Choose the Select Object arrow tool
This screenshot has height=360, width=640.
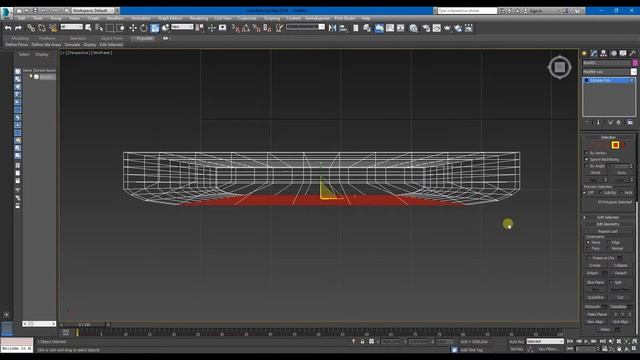point(88,28)
